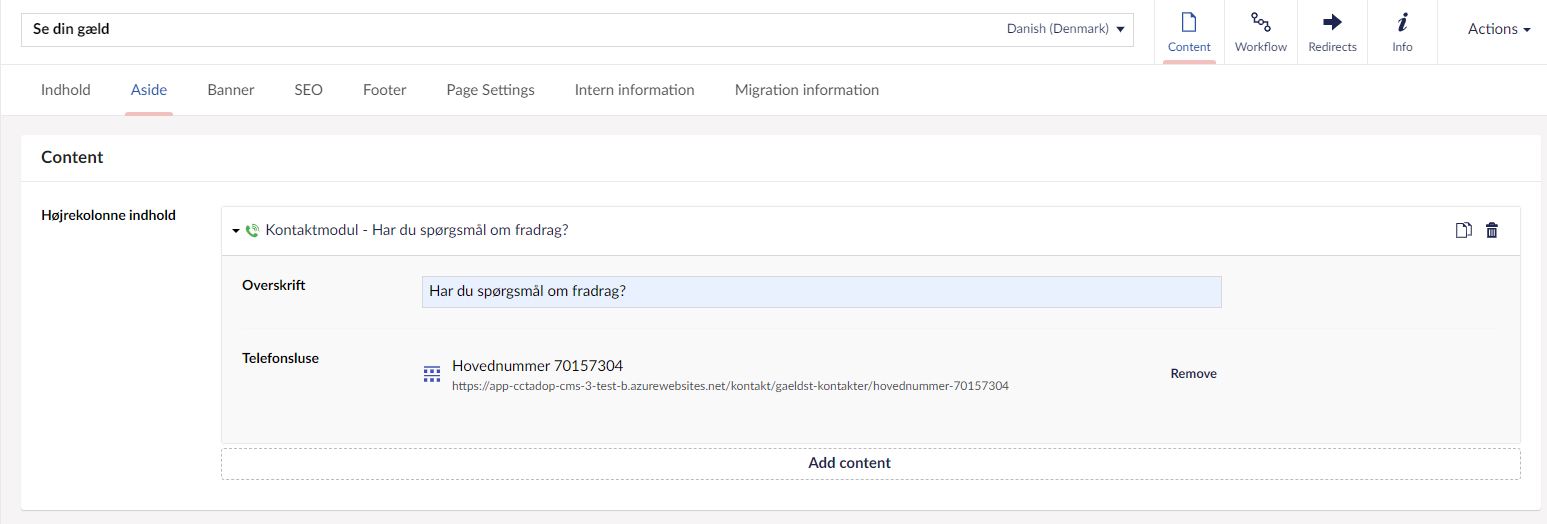
Task: Open the Workflow section
Action: click(x=1260, y=32)
